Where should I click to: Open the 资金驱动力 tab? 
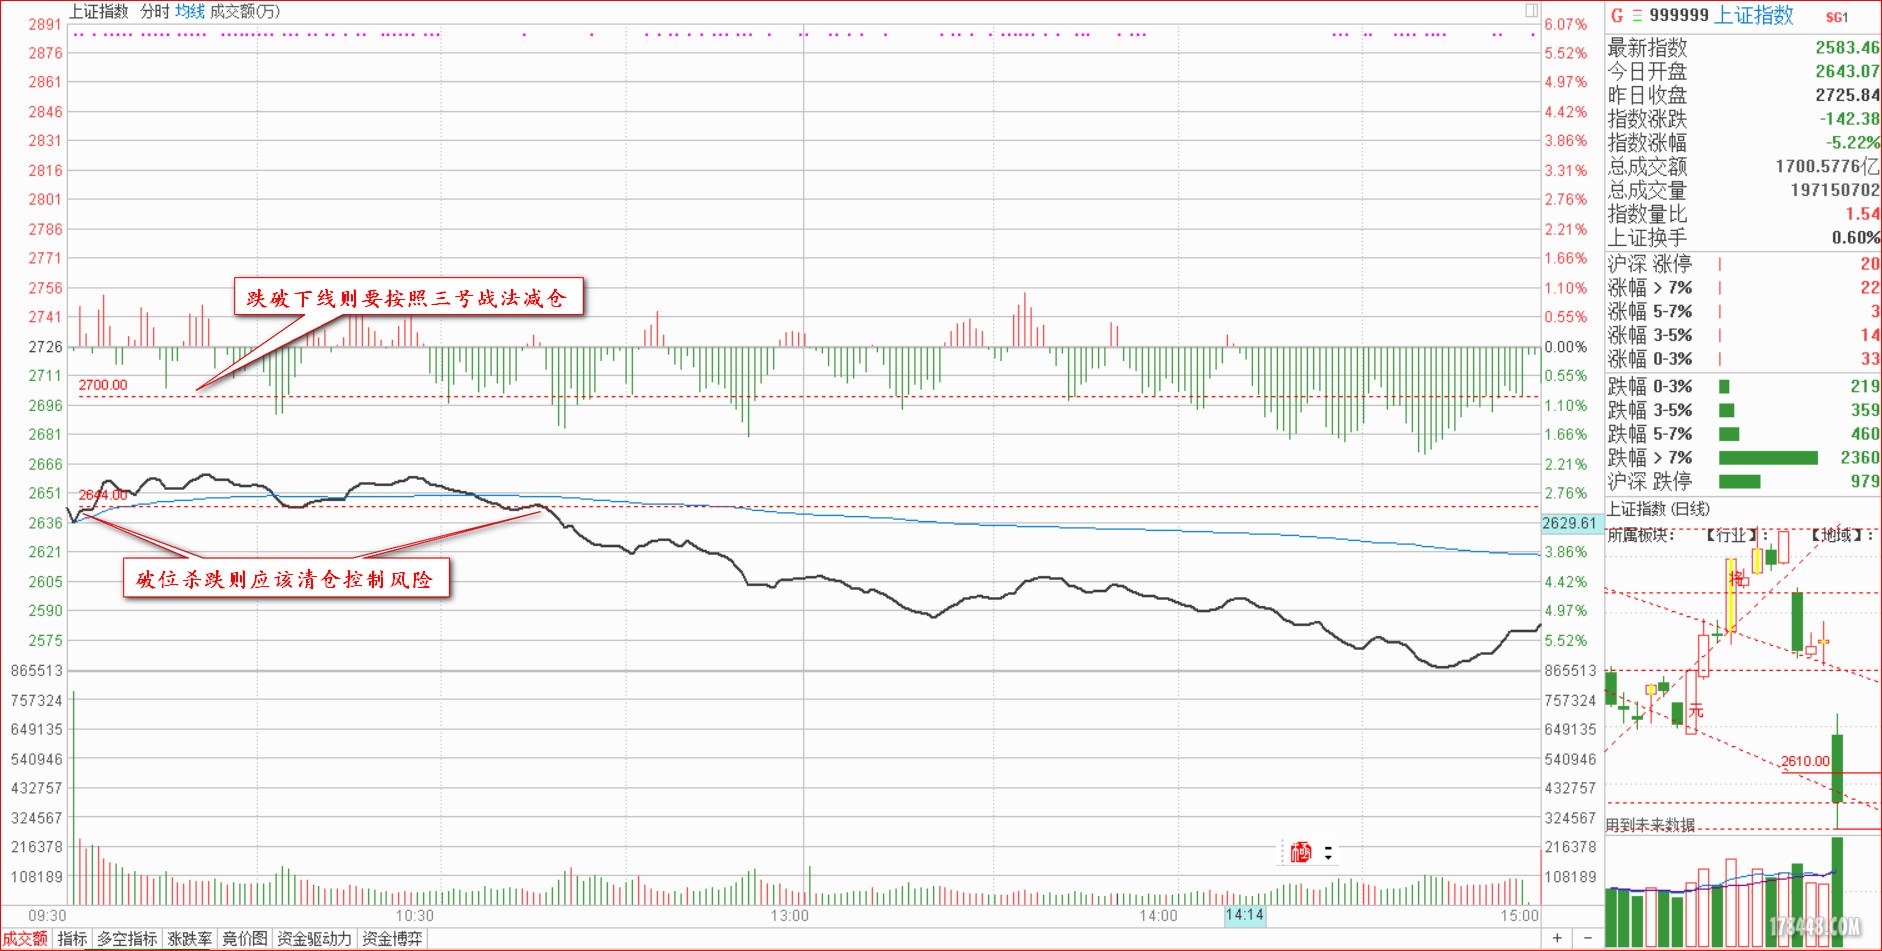click(314, 939)
